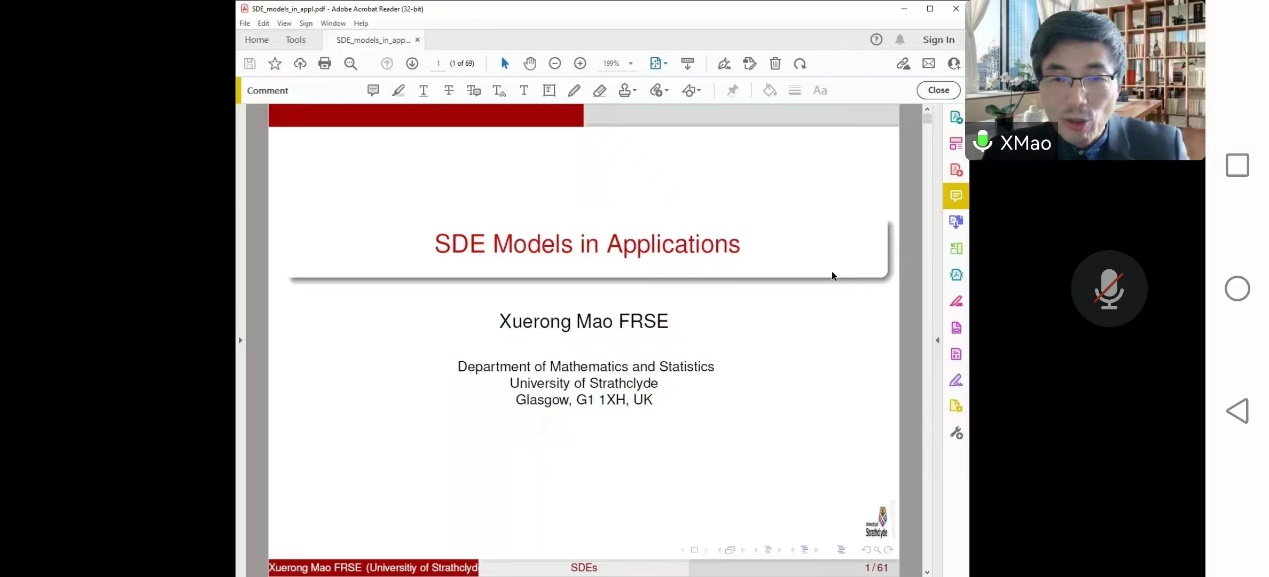Print the document with printer icon

tap(324, 63)
